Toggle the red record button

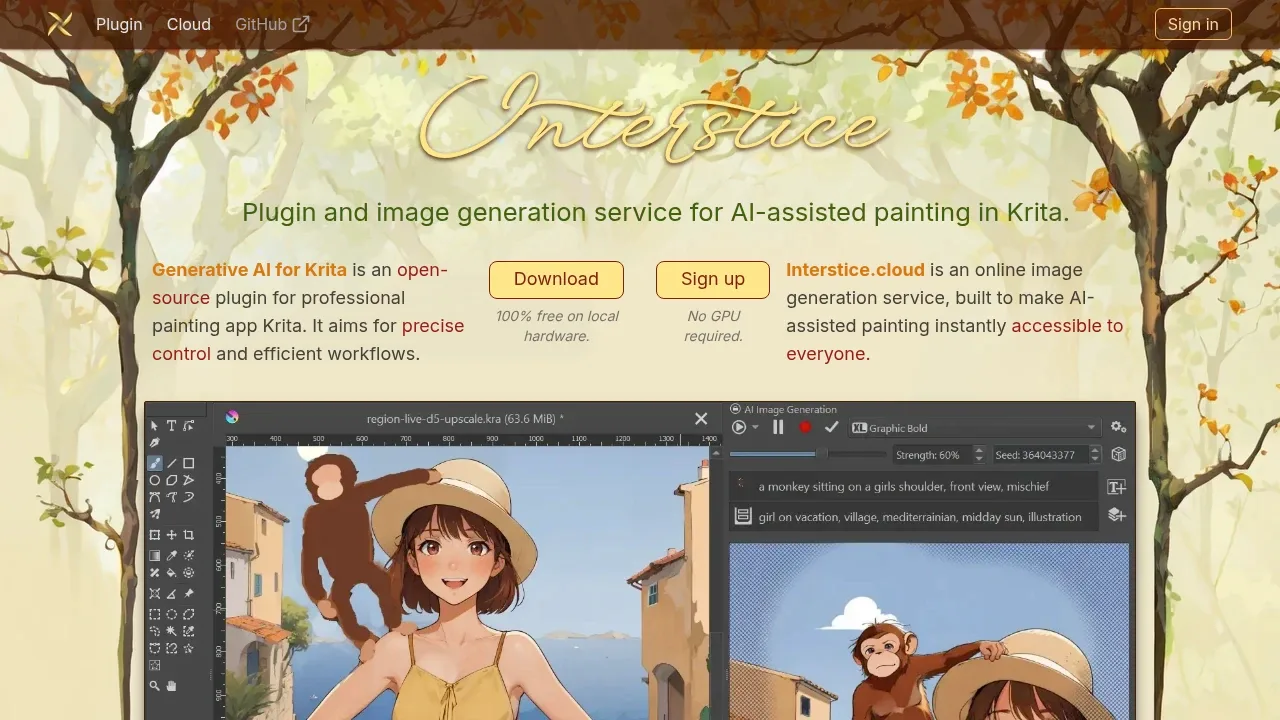click(x=805, y=427)
